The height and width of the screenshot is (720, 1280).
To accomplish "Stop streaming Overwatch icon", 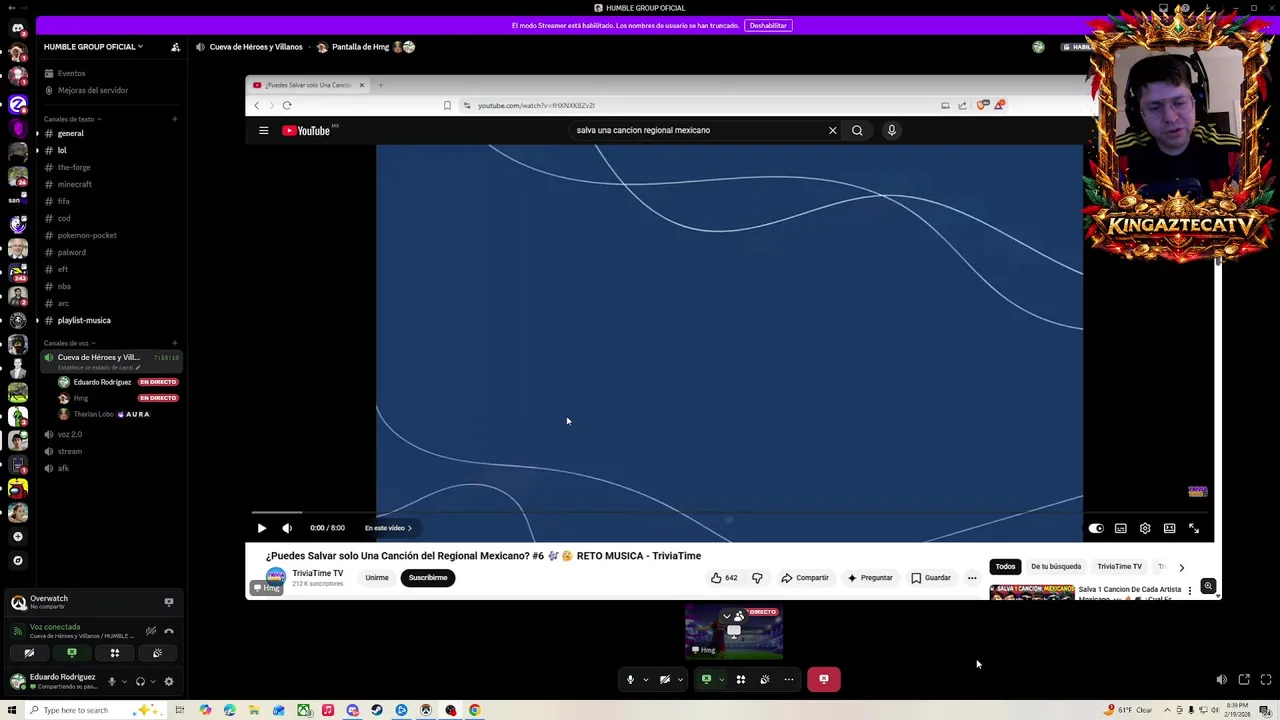I will [169, 602].
